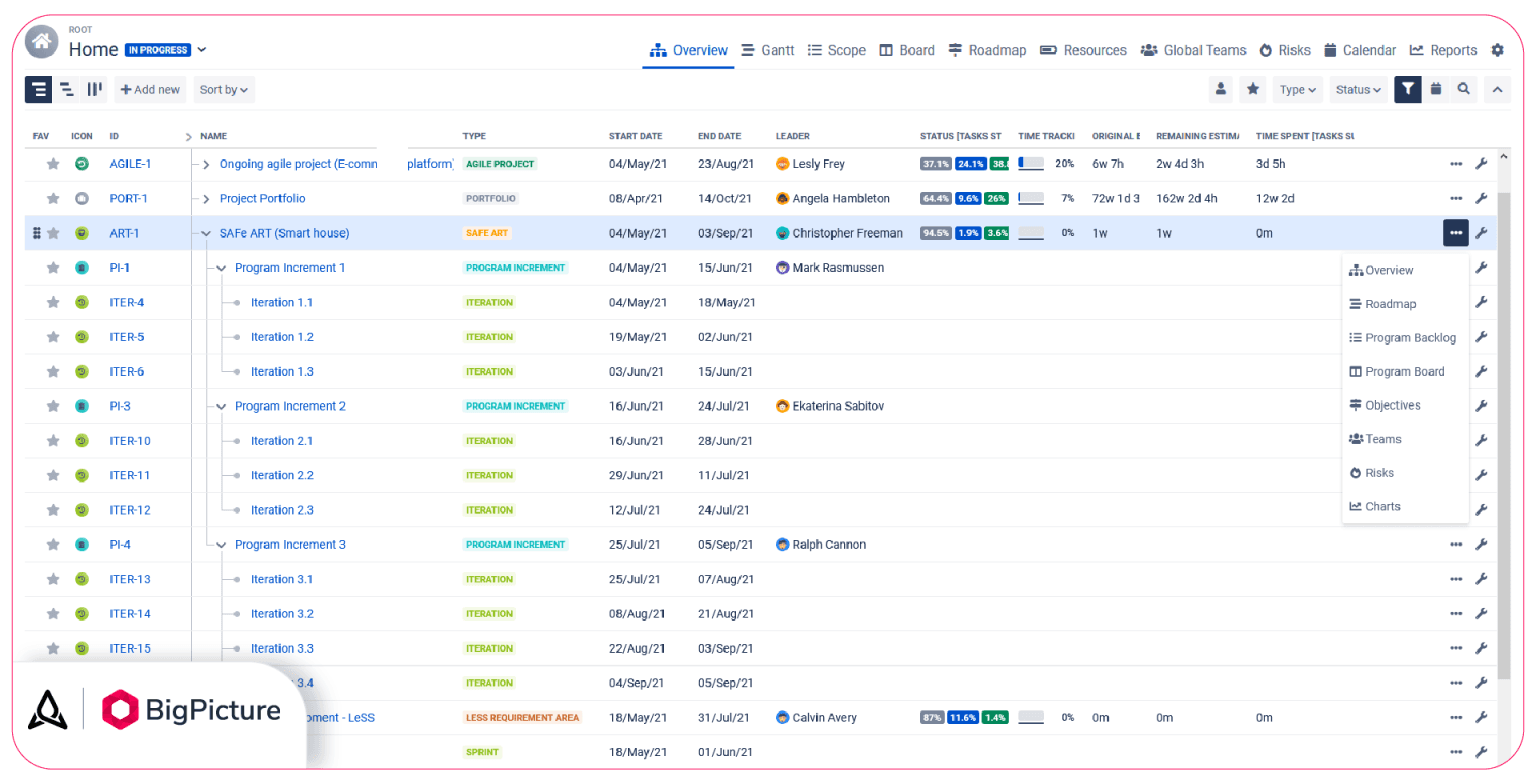Click the Home root icon

(41, 42)
